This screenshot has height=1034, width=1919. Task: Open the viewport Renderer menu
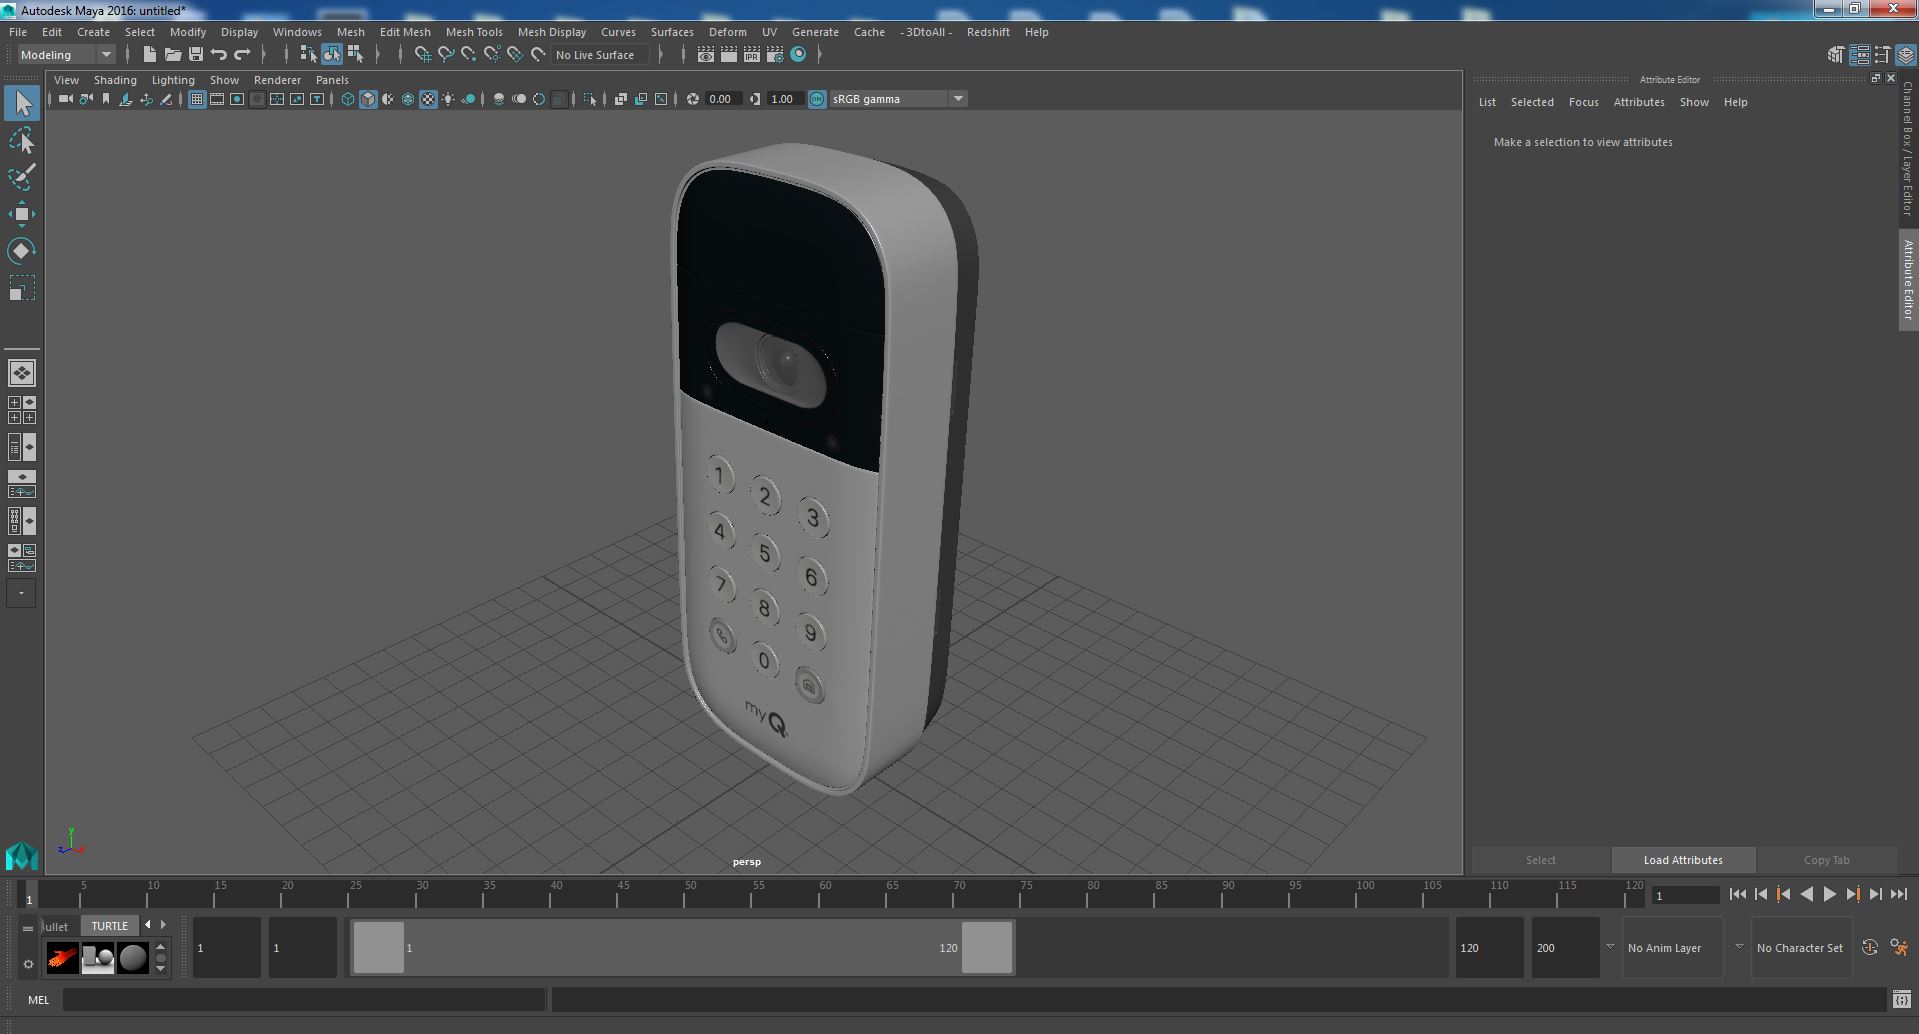click(277, 80)
